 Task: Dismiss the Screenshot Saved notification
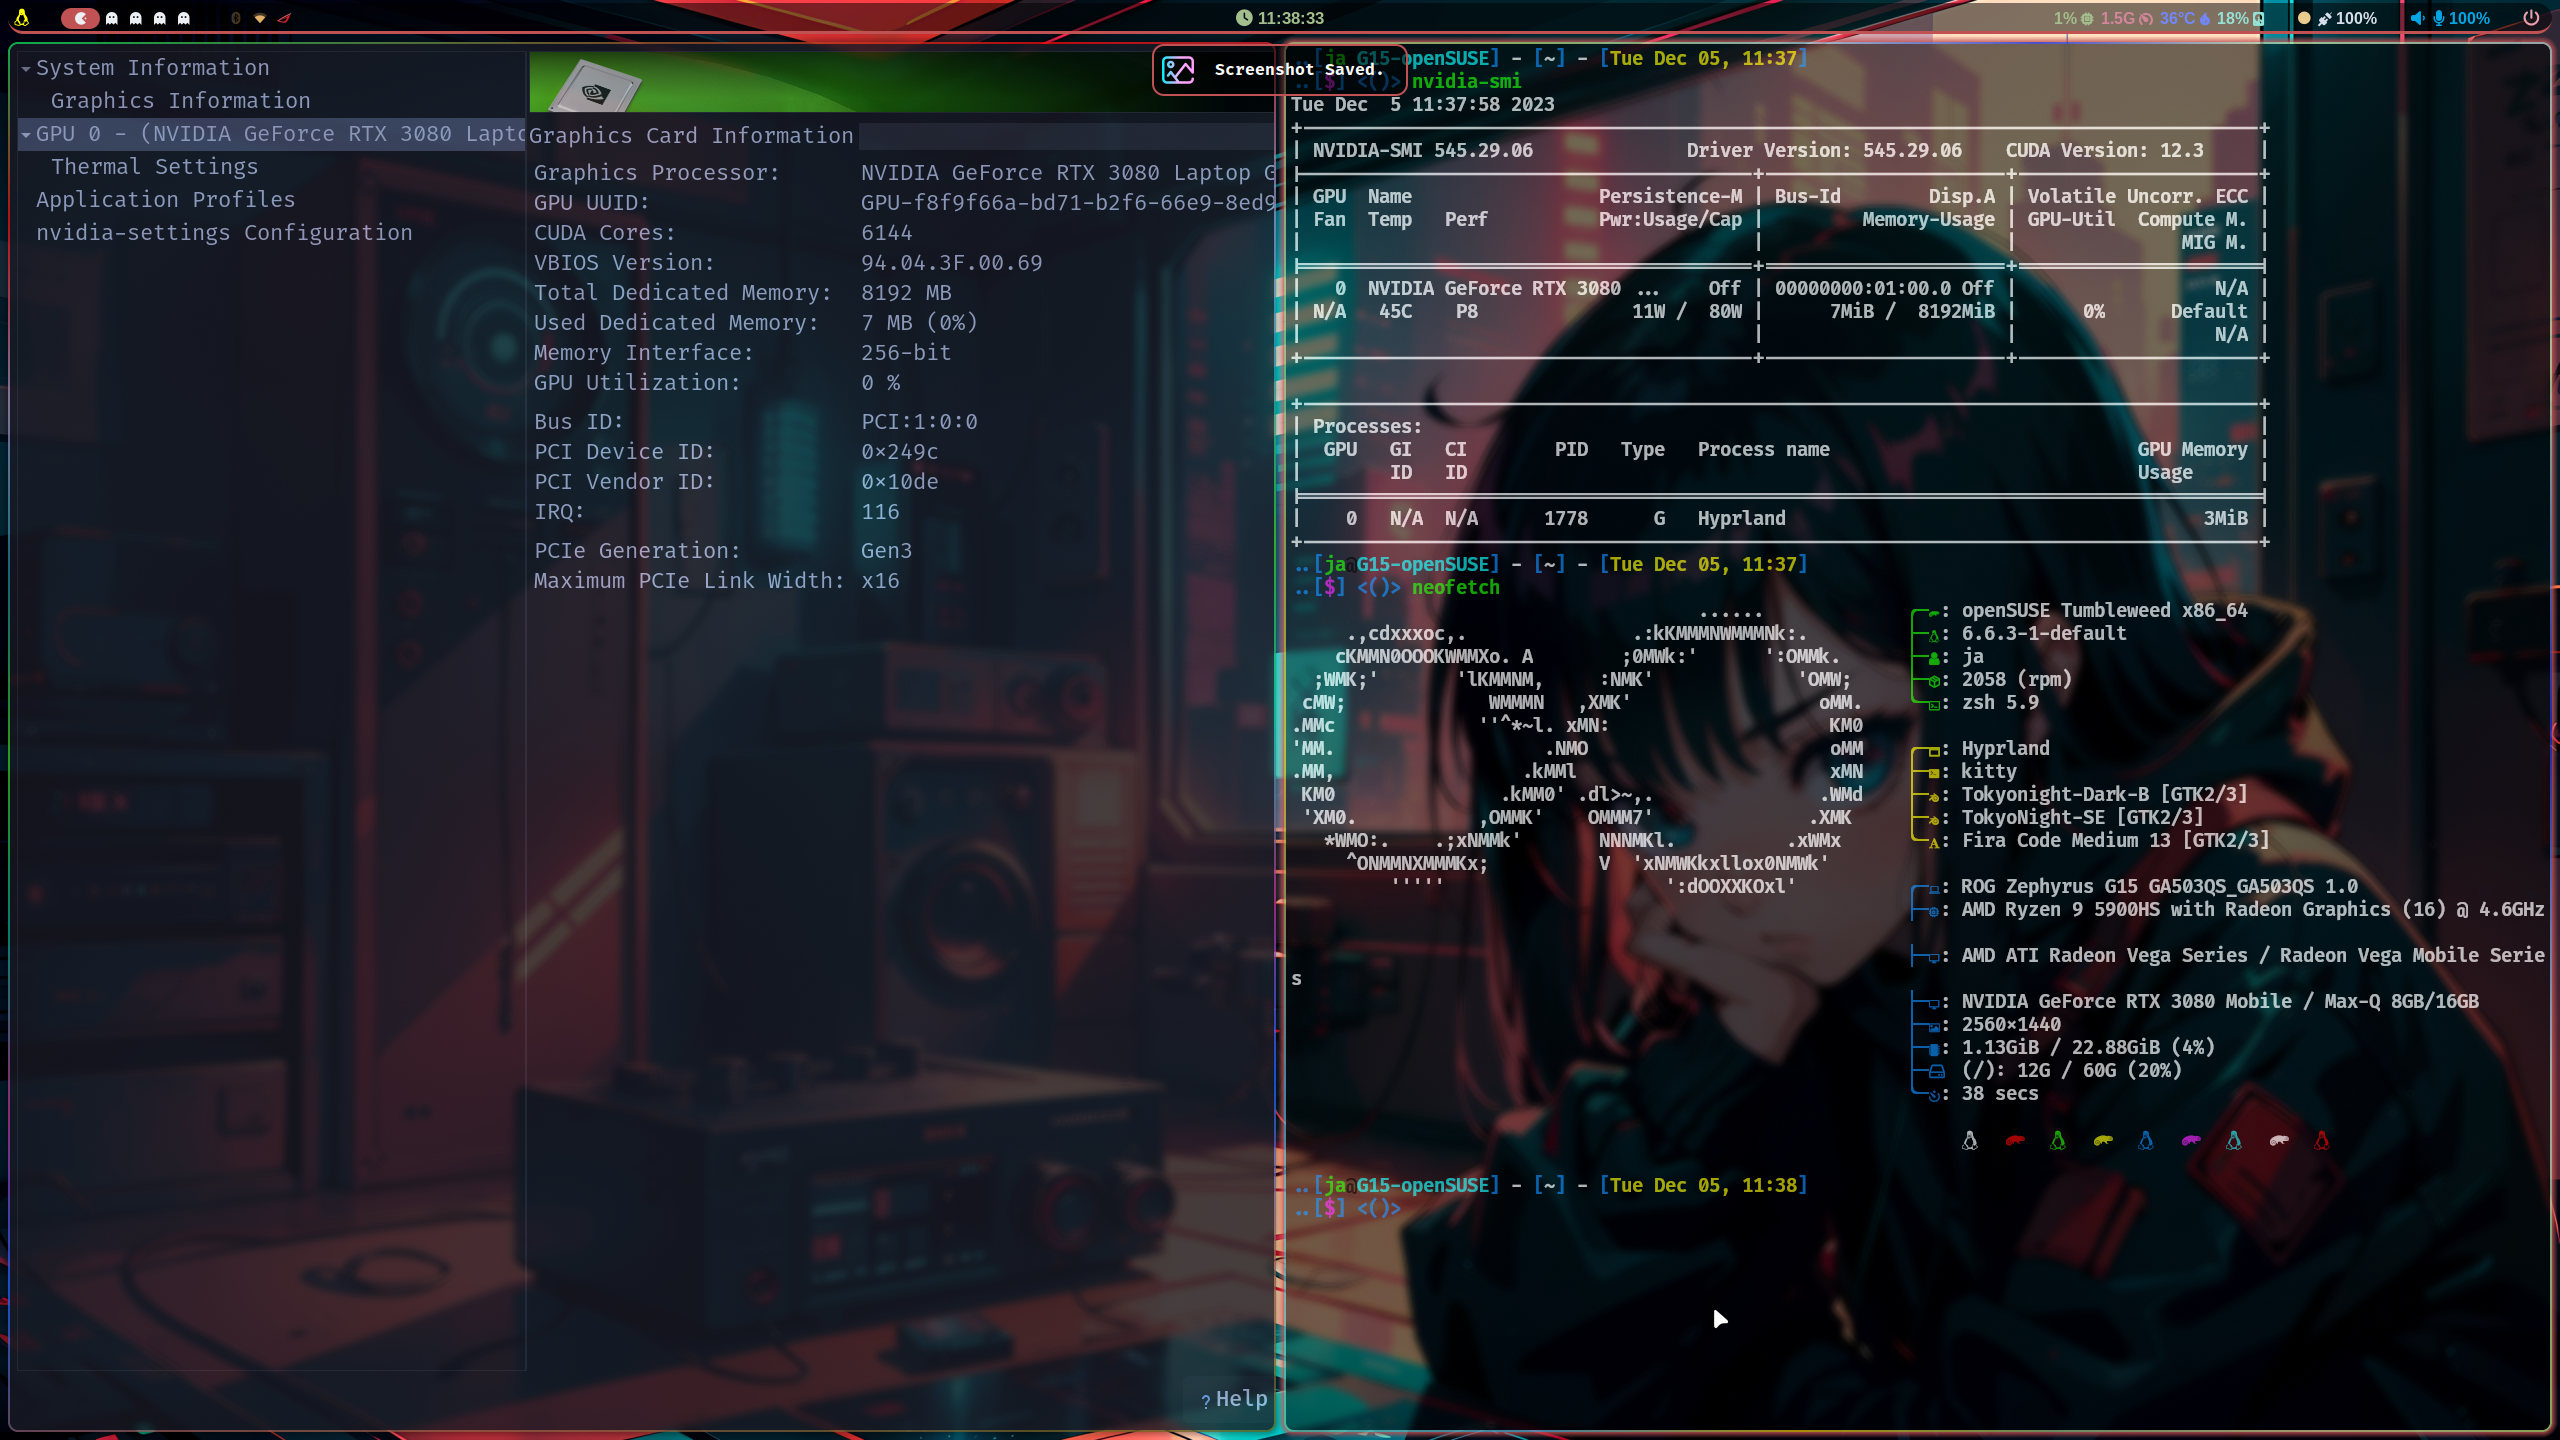point(1278,70)
